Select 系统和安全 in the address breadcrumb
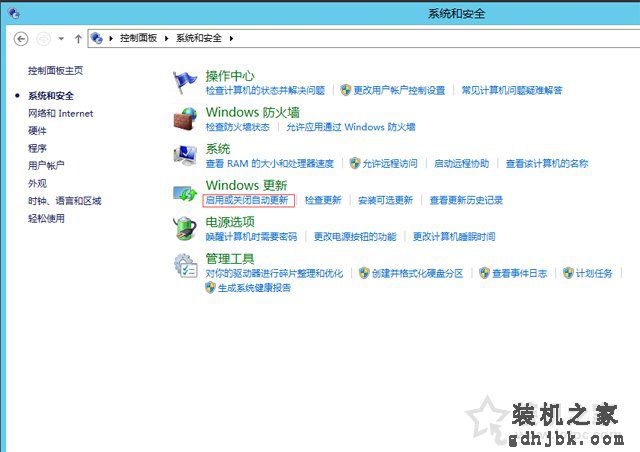 [199, 38]
